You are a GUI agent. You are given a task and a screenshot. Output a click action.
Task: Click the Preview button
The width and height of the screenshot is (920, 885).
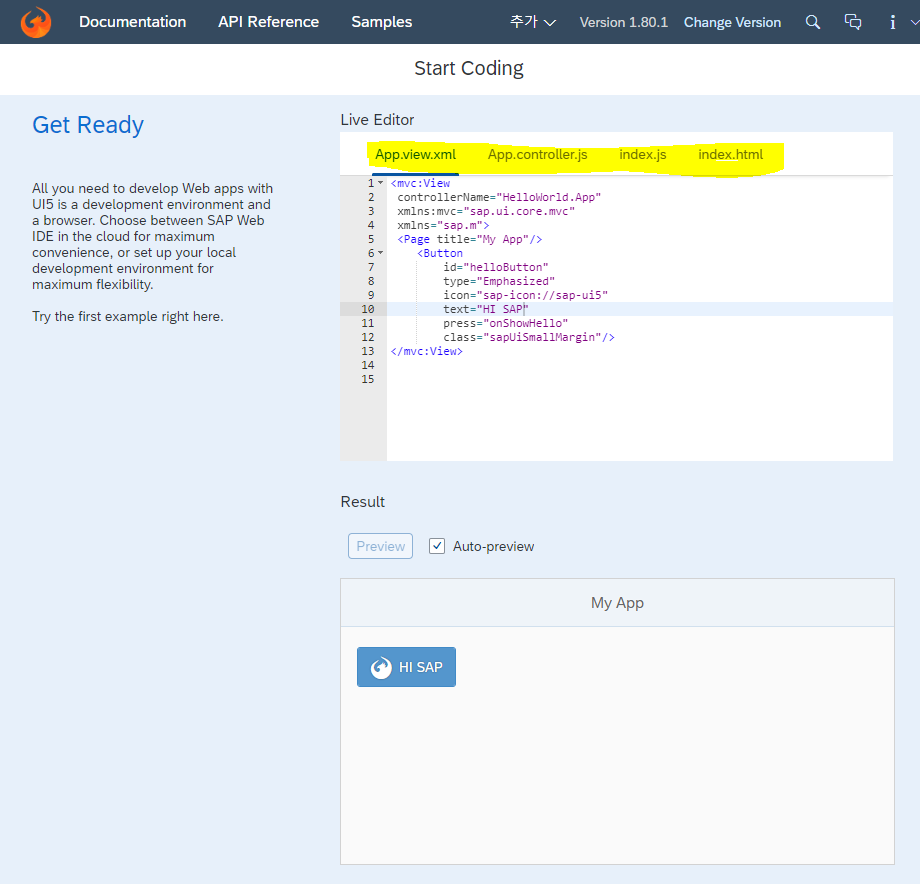point(380,546)
